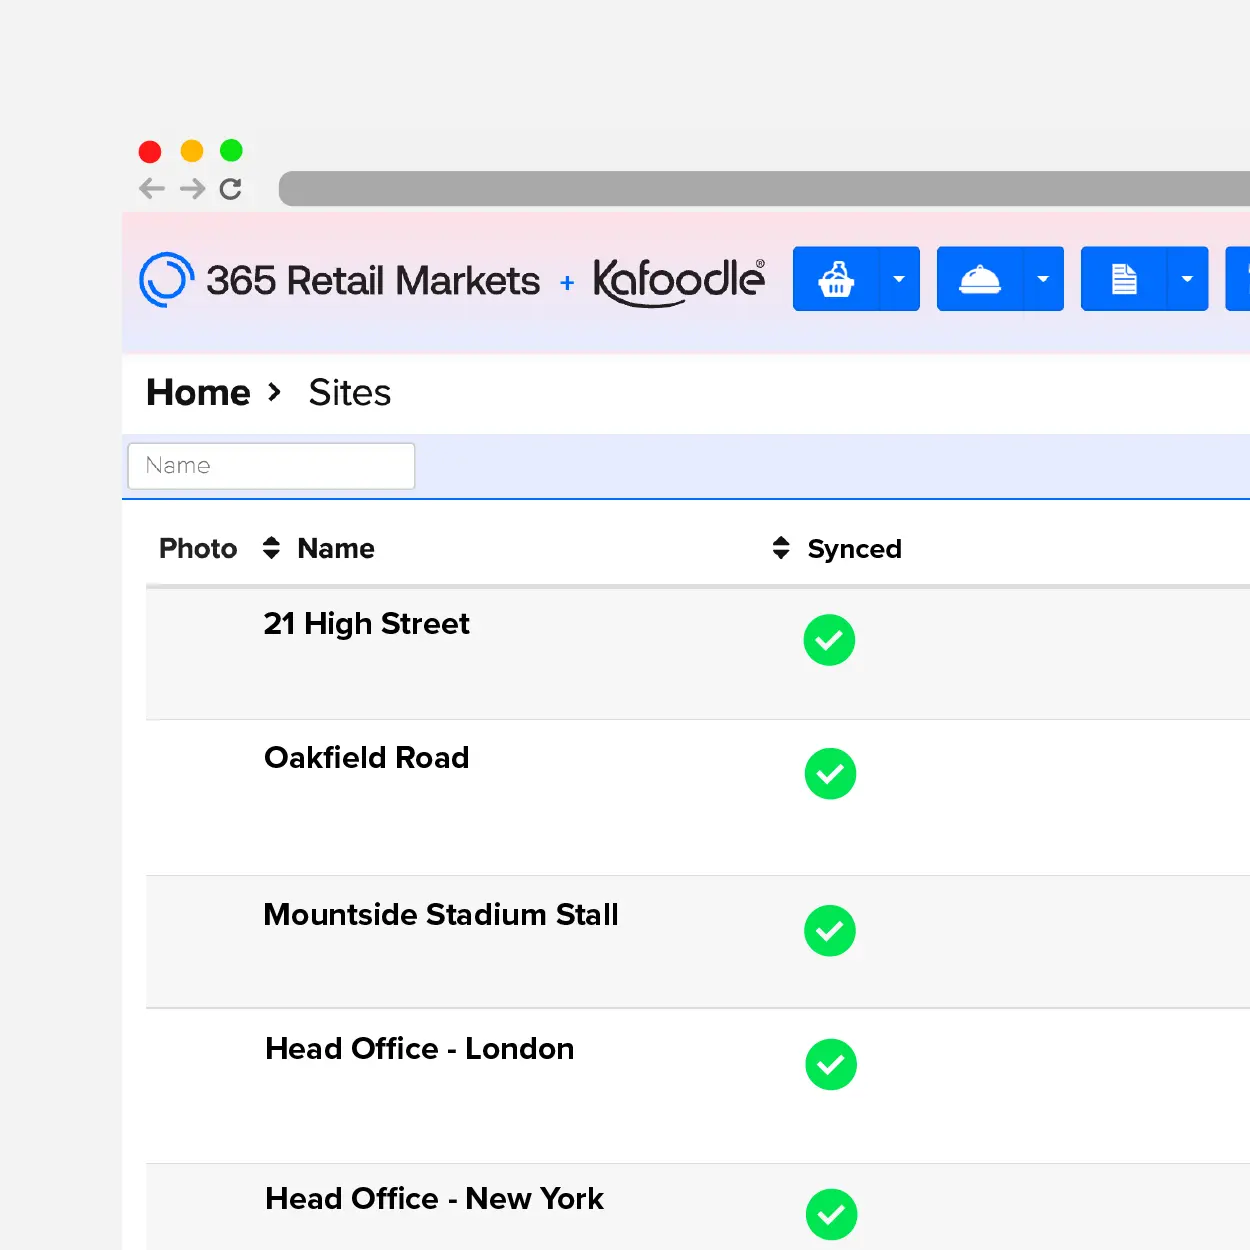
Task: Click the yellow window minimize dot
Action: point(191,151)
